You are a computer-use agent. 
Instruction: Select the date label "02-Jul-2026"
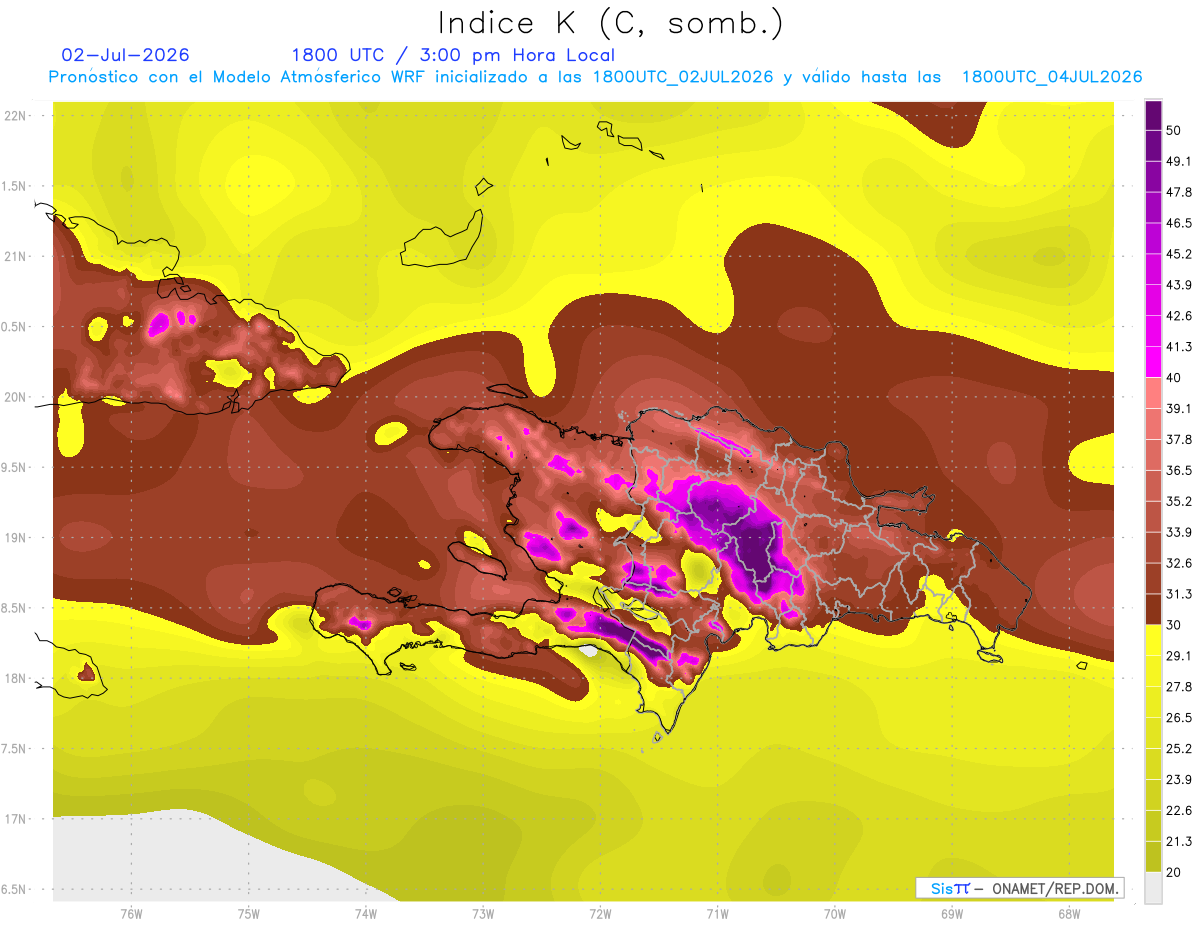click(125, 55)
